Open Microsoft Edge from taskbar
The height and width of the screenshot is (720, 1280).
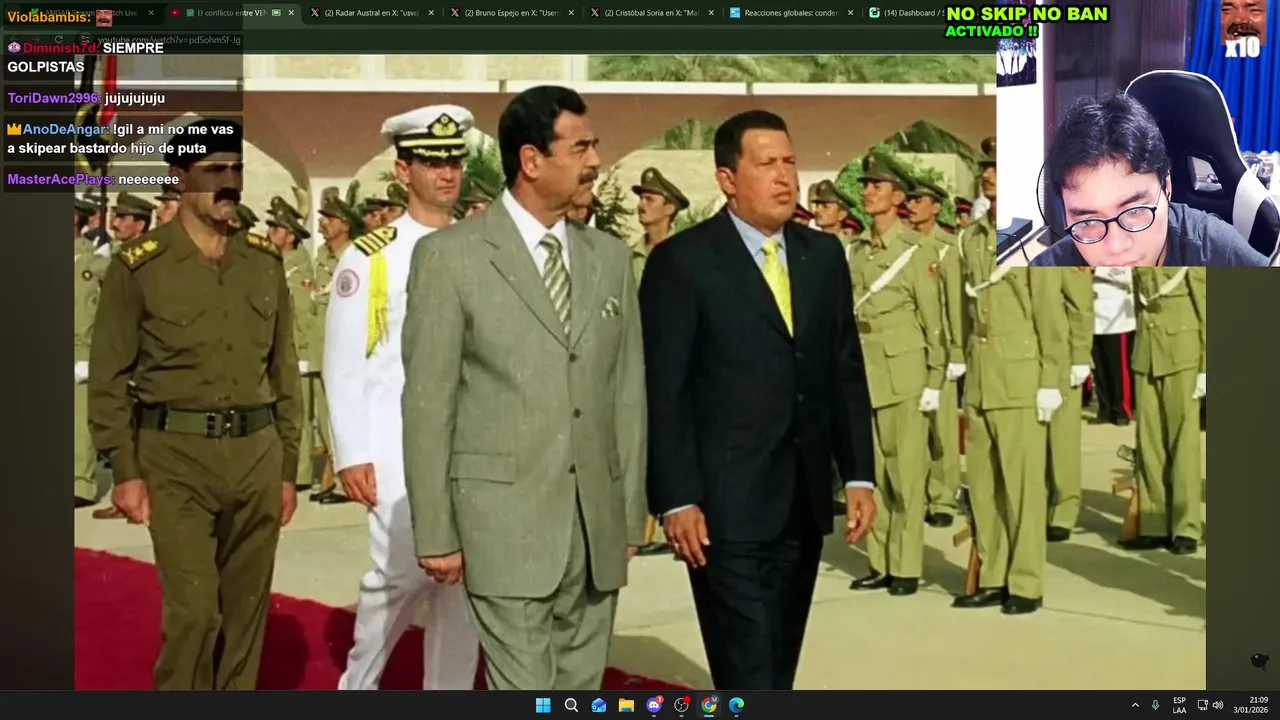737,705
